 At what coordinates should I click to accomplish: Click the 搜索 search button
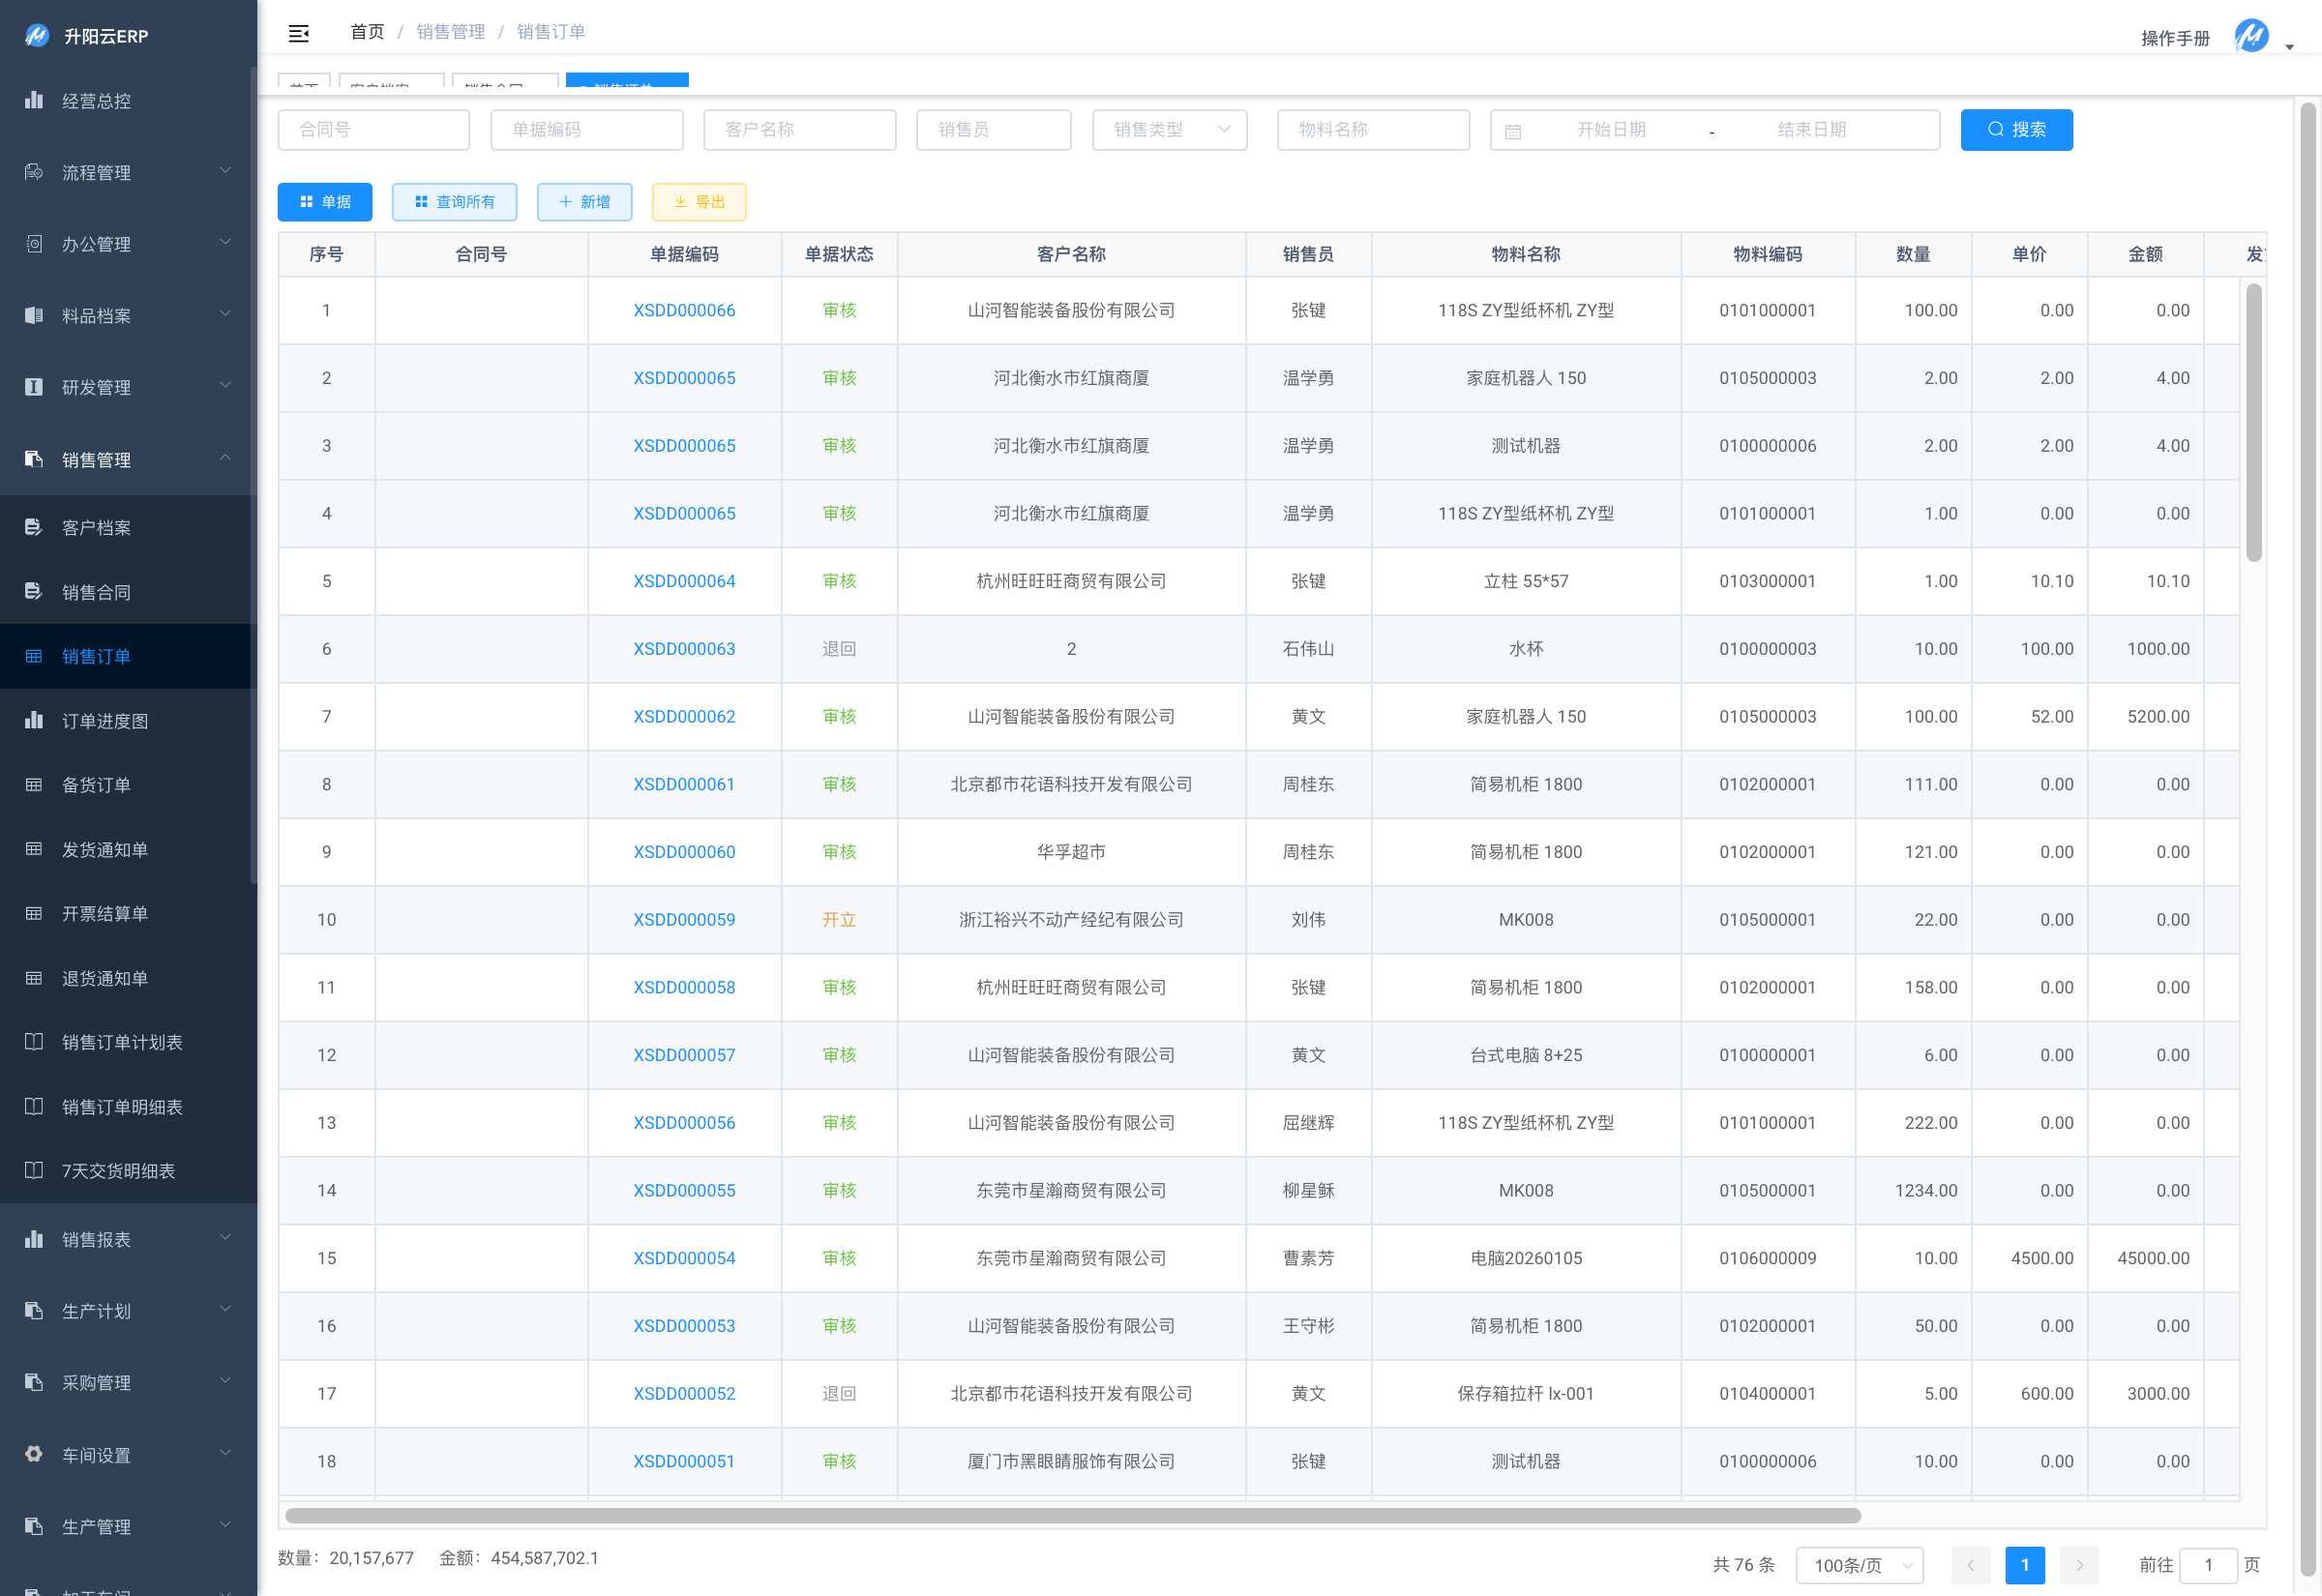[2015, 130]
